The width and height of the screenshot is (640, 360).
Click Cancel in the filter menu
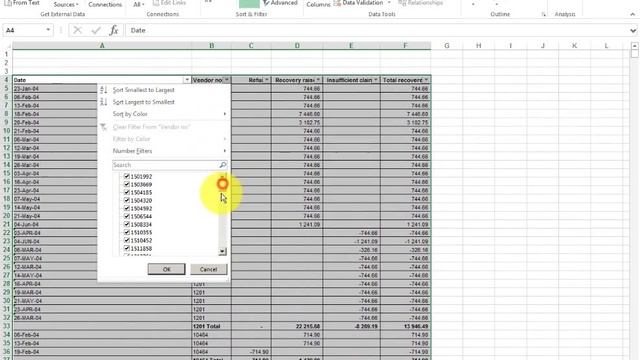coord(208,269)
